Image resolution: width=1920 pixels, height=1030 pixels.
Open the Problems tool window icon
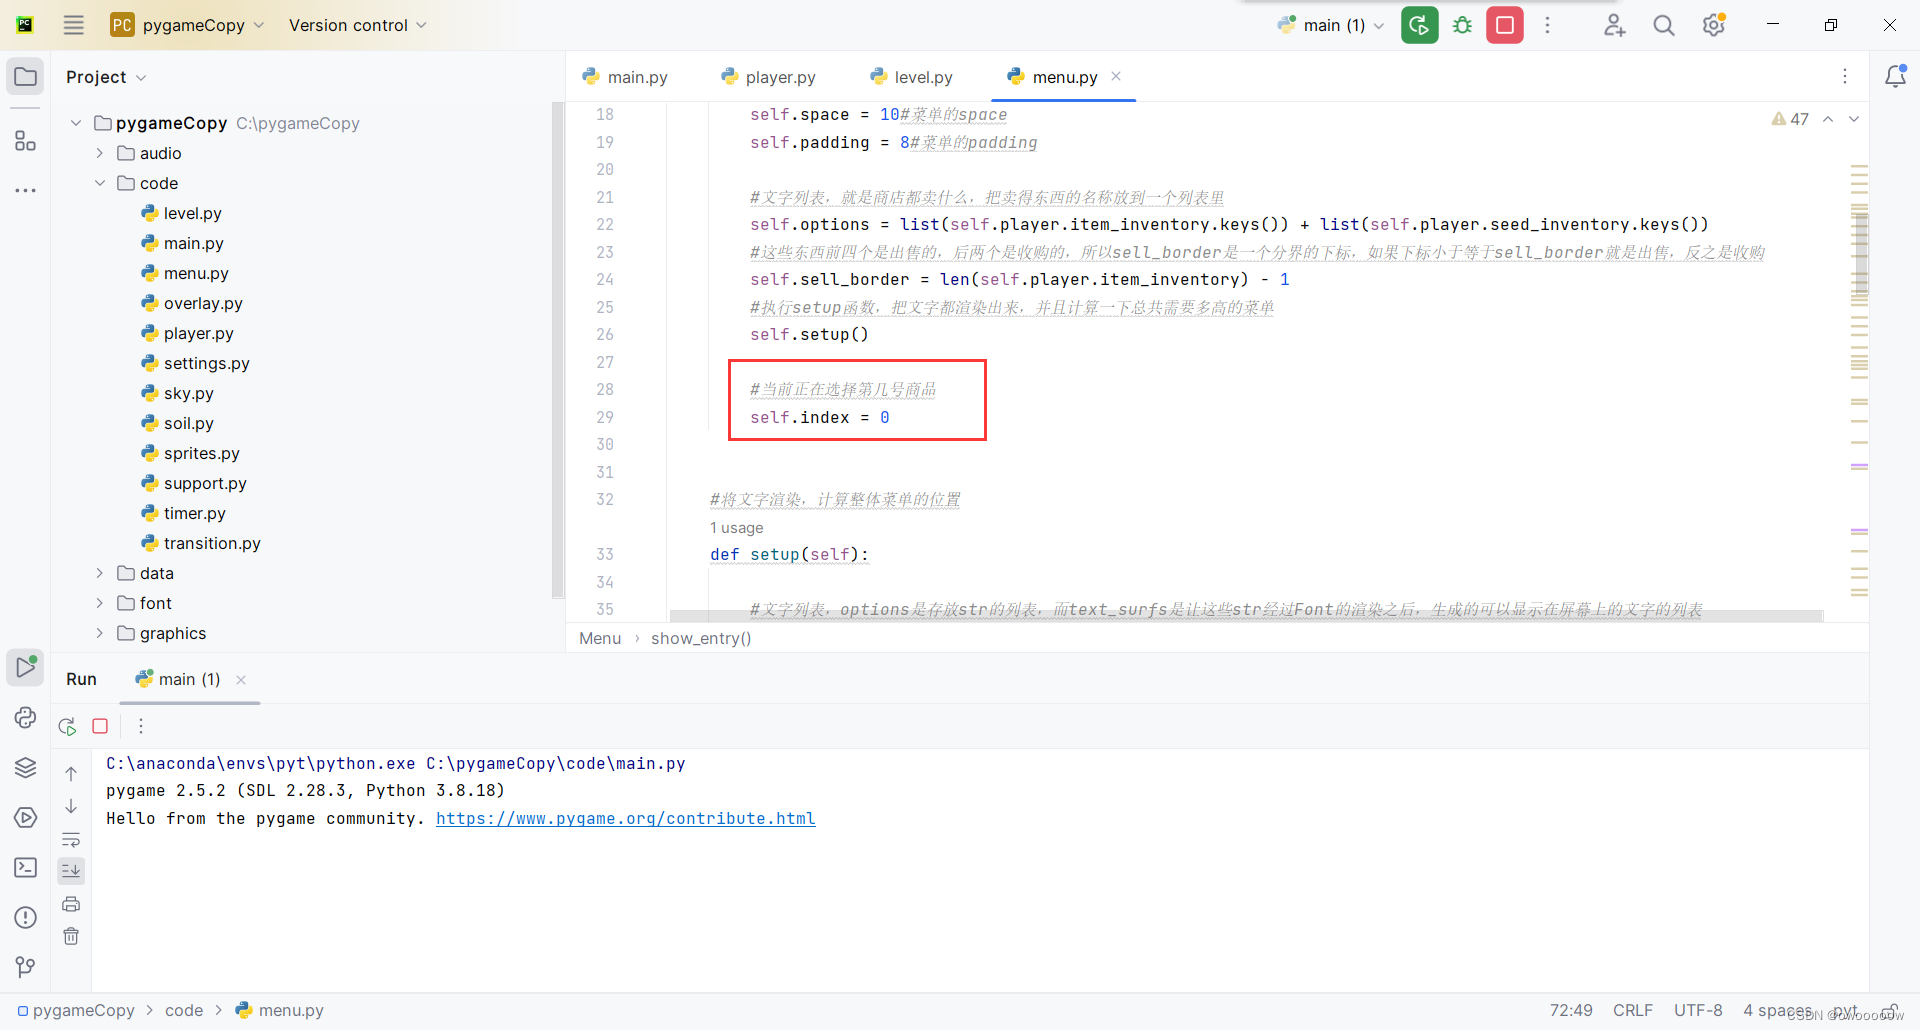point(25,917)
